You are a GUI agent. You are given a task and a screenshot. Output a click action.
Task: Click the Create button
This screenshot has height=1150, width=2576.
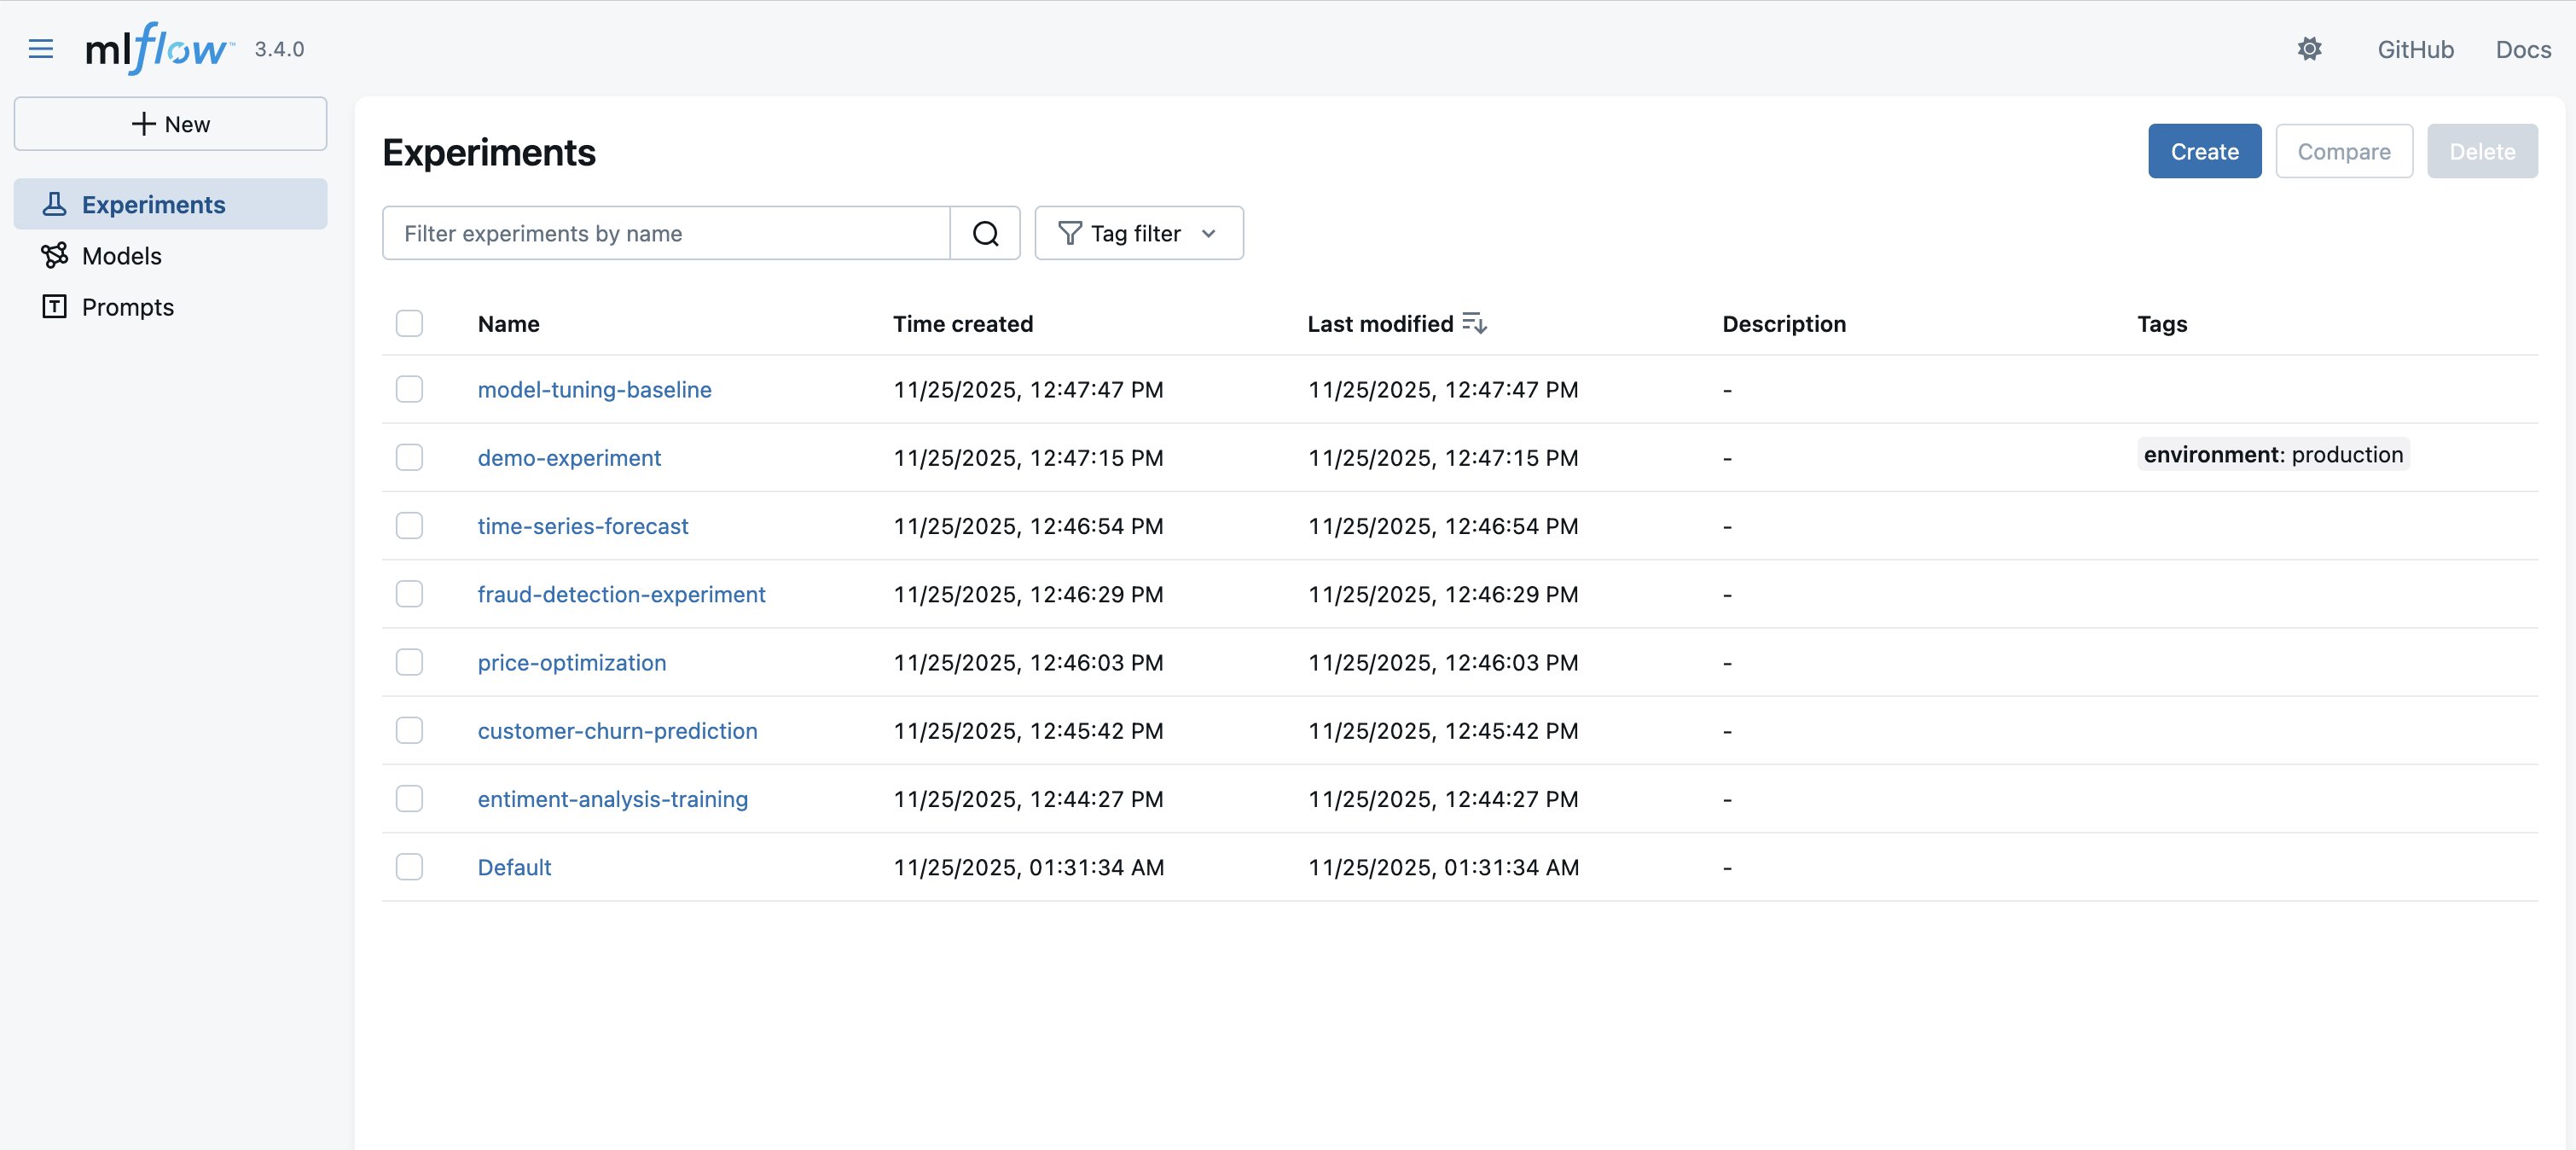pos(2204,151)
